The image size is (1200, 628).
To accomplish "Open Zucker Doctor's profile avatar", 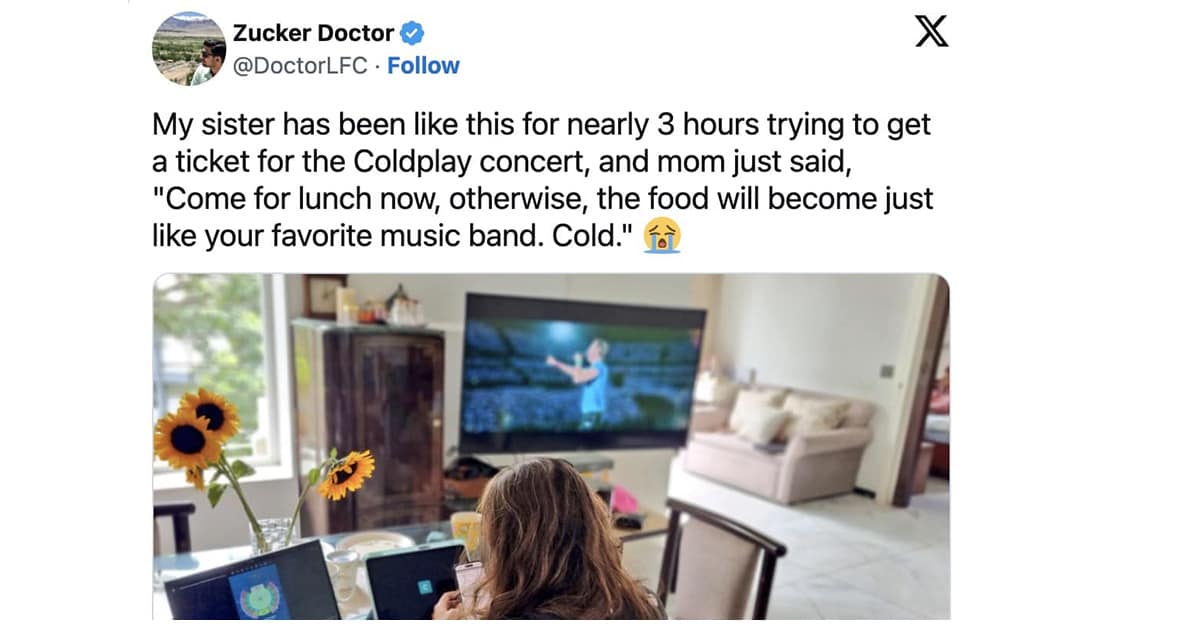I will coord(188,49).
